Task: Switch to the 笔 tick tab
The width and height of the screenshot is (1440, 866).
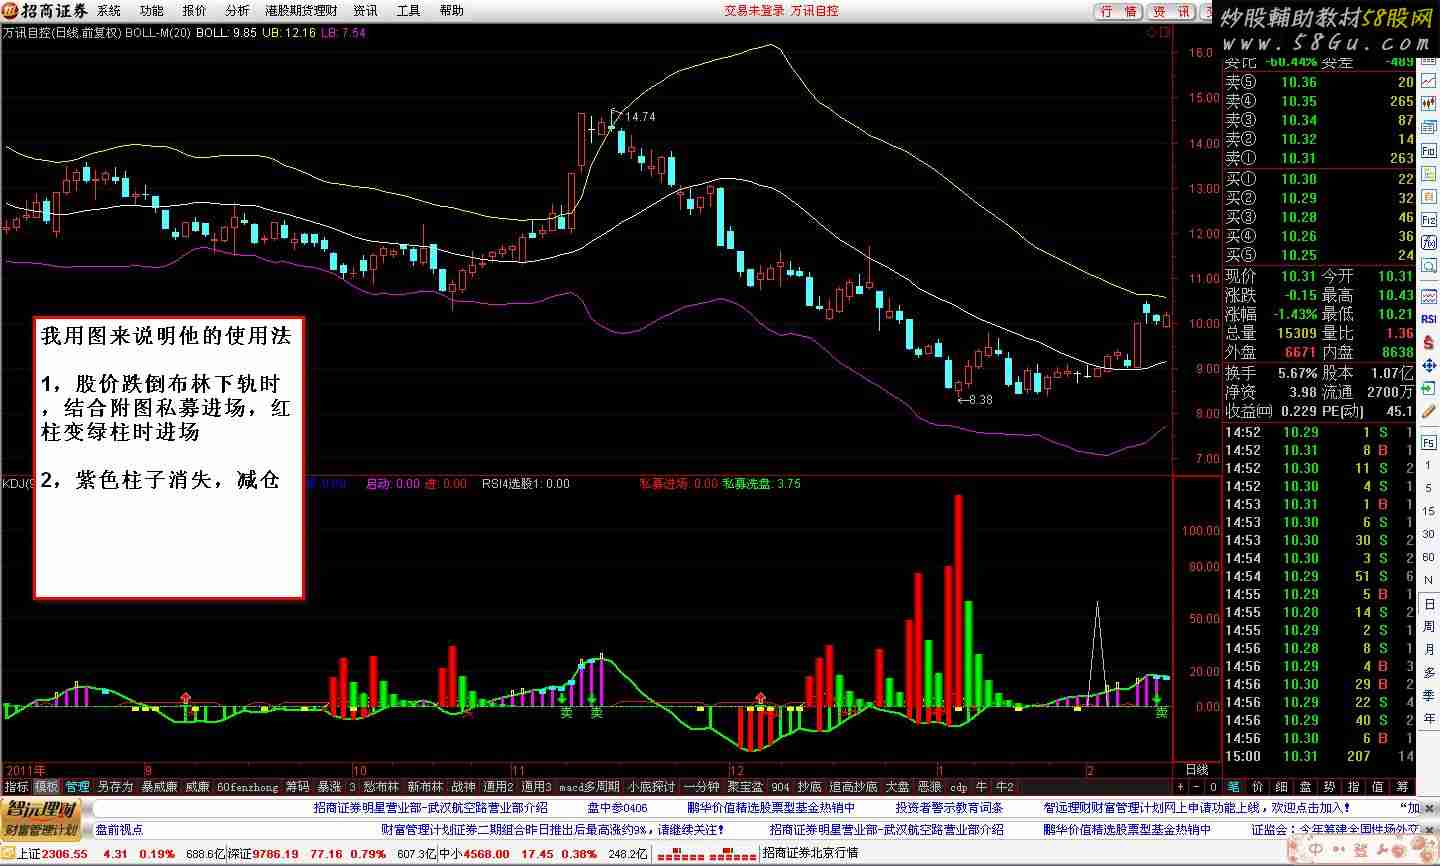Action: 1233,787
